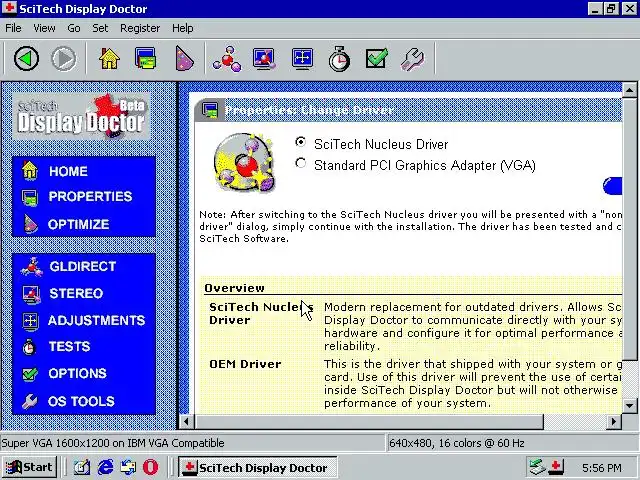Open the View menu
Screen dimensions: 640x480
point(44,28)
